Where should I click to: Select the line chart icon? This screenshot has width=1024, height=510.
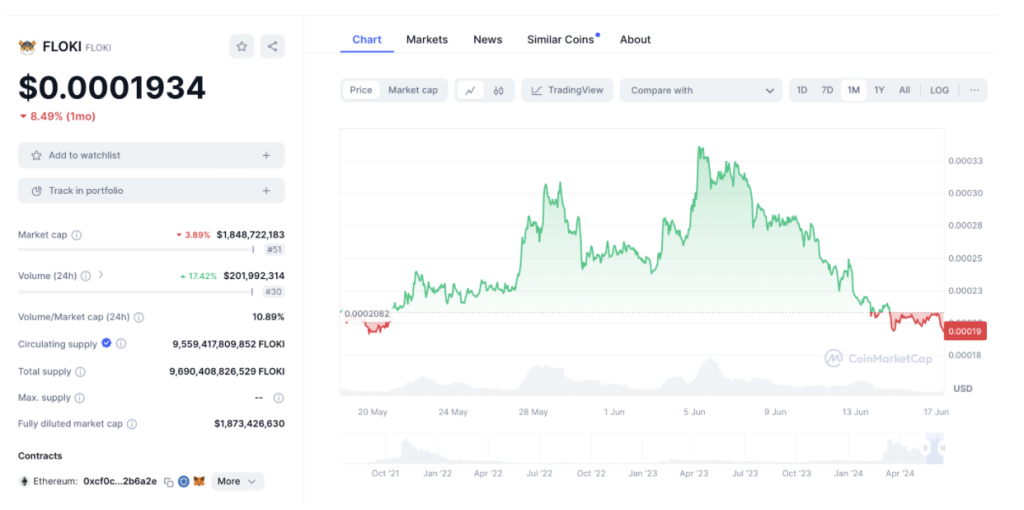pyautogui.click(x=470, y=91)
